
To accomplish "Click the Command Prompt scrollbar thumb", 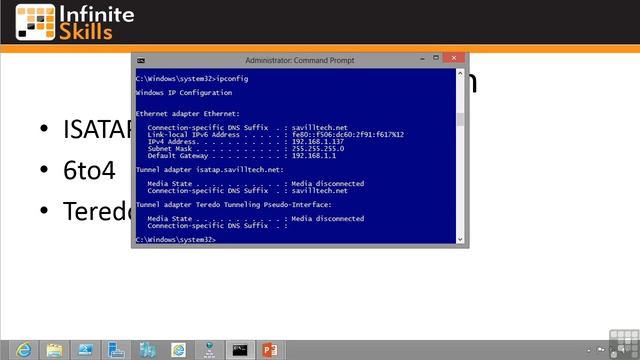I will pyautogui.click(x=460, y=120).
